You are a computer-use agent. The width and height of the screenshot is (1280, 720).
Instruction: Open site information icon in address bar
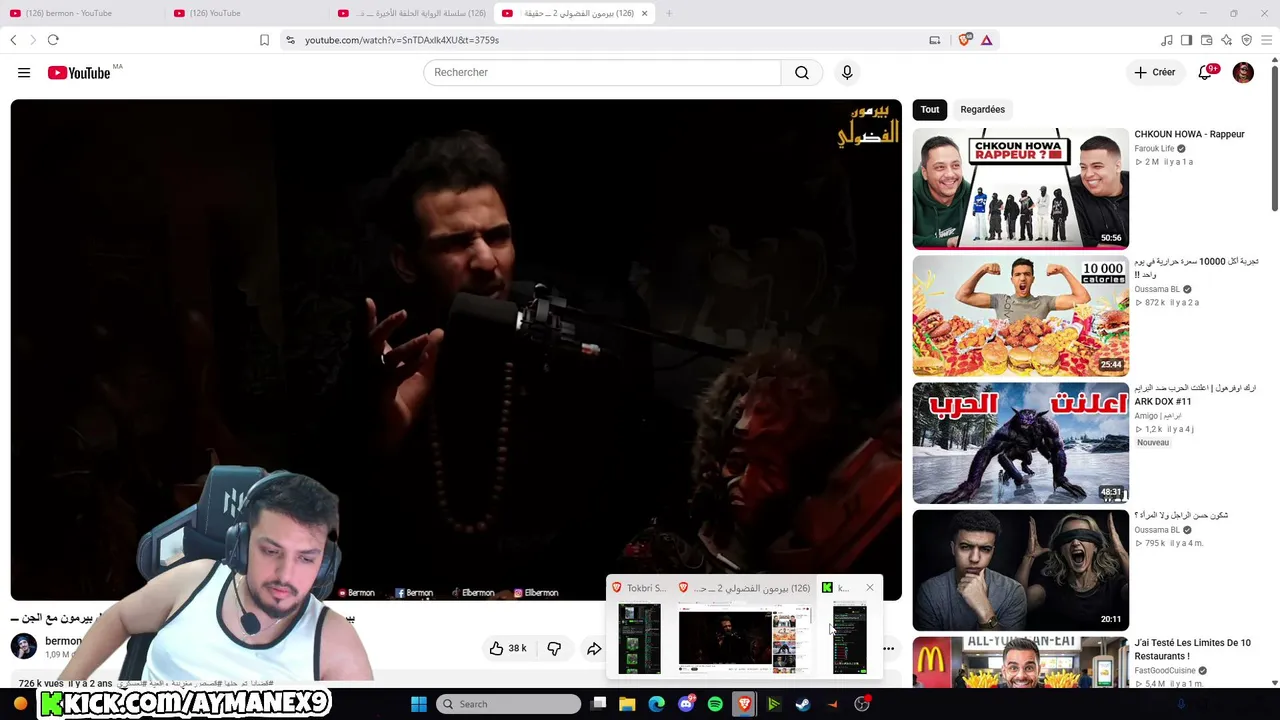click(290, 40)
